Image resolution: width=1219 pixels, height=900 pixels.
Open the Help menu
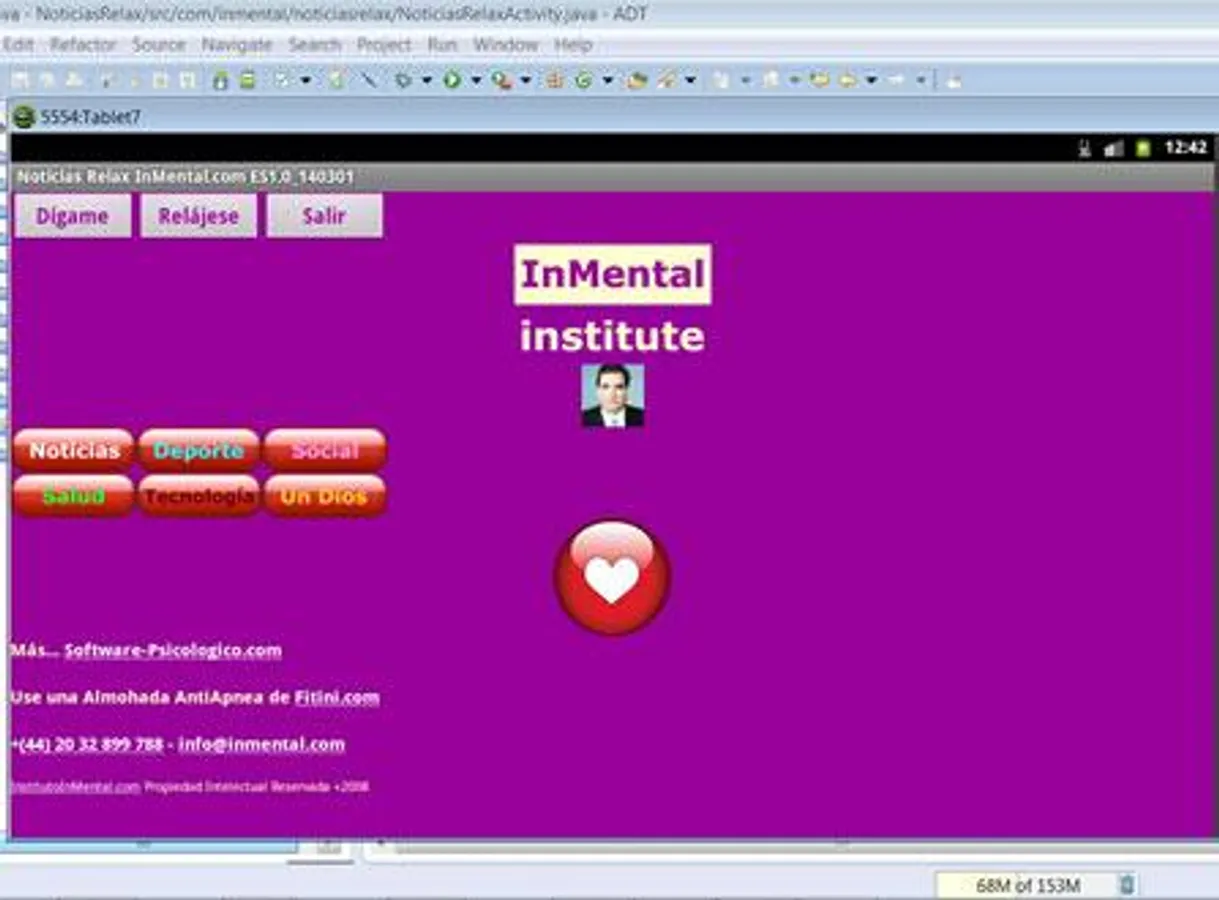coord(573,45)
